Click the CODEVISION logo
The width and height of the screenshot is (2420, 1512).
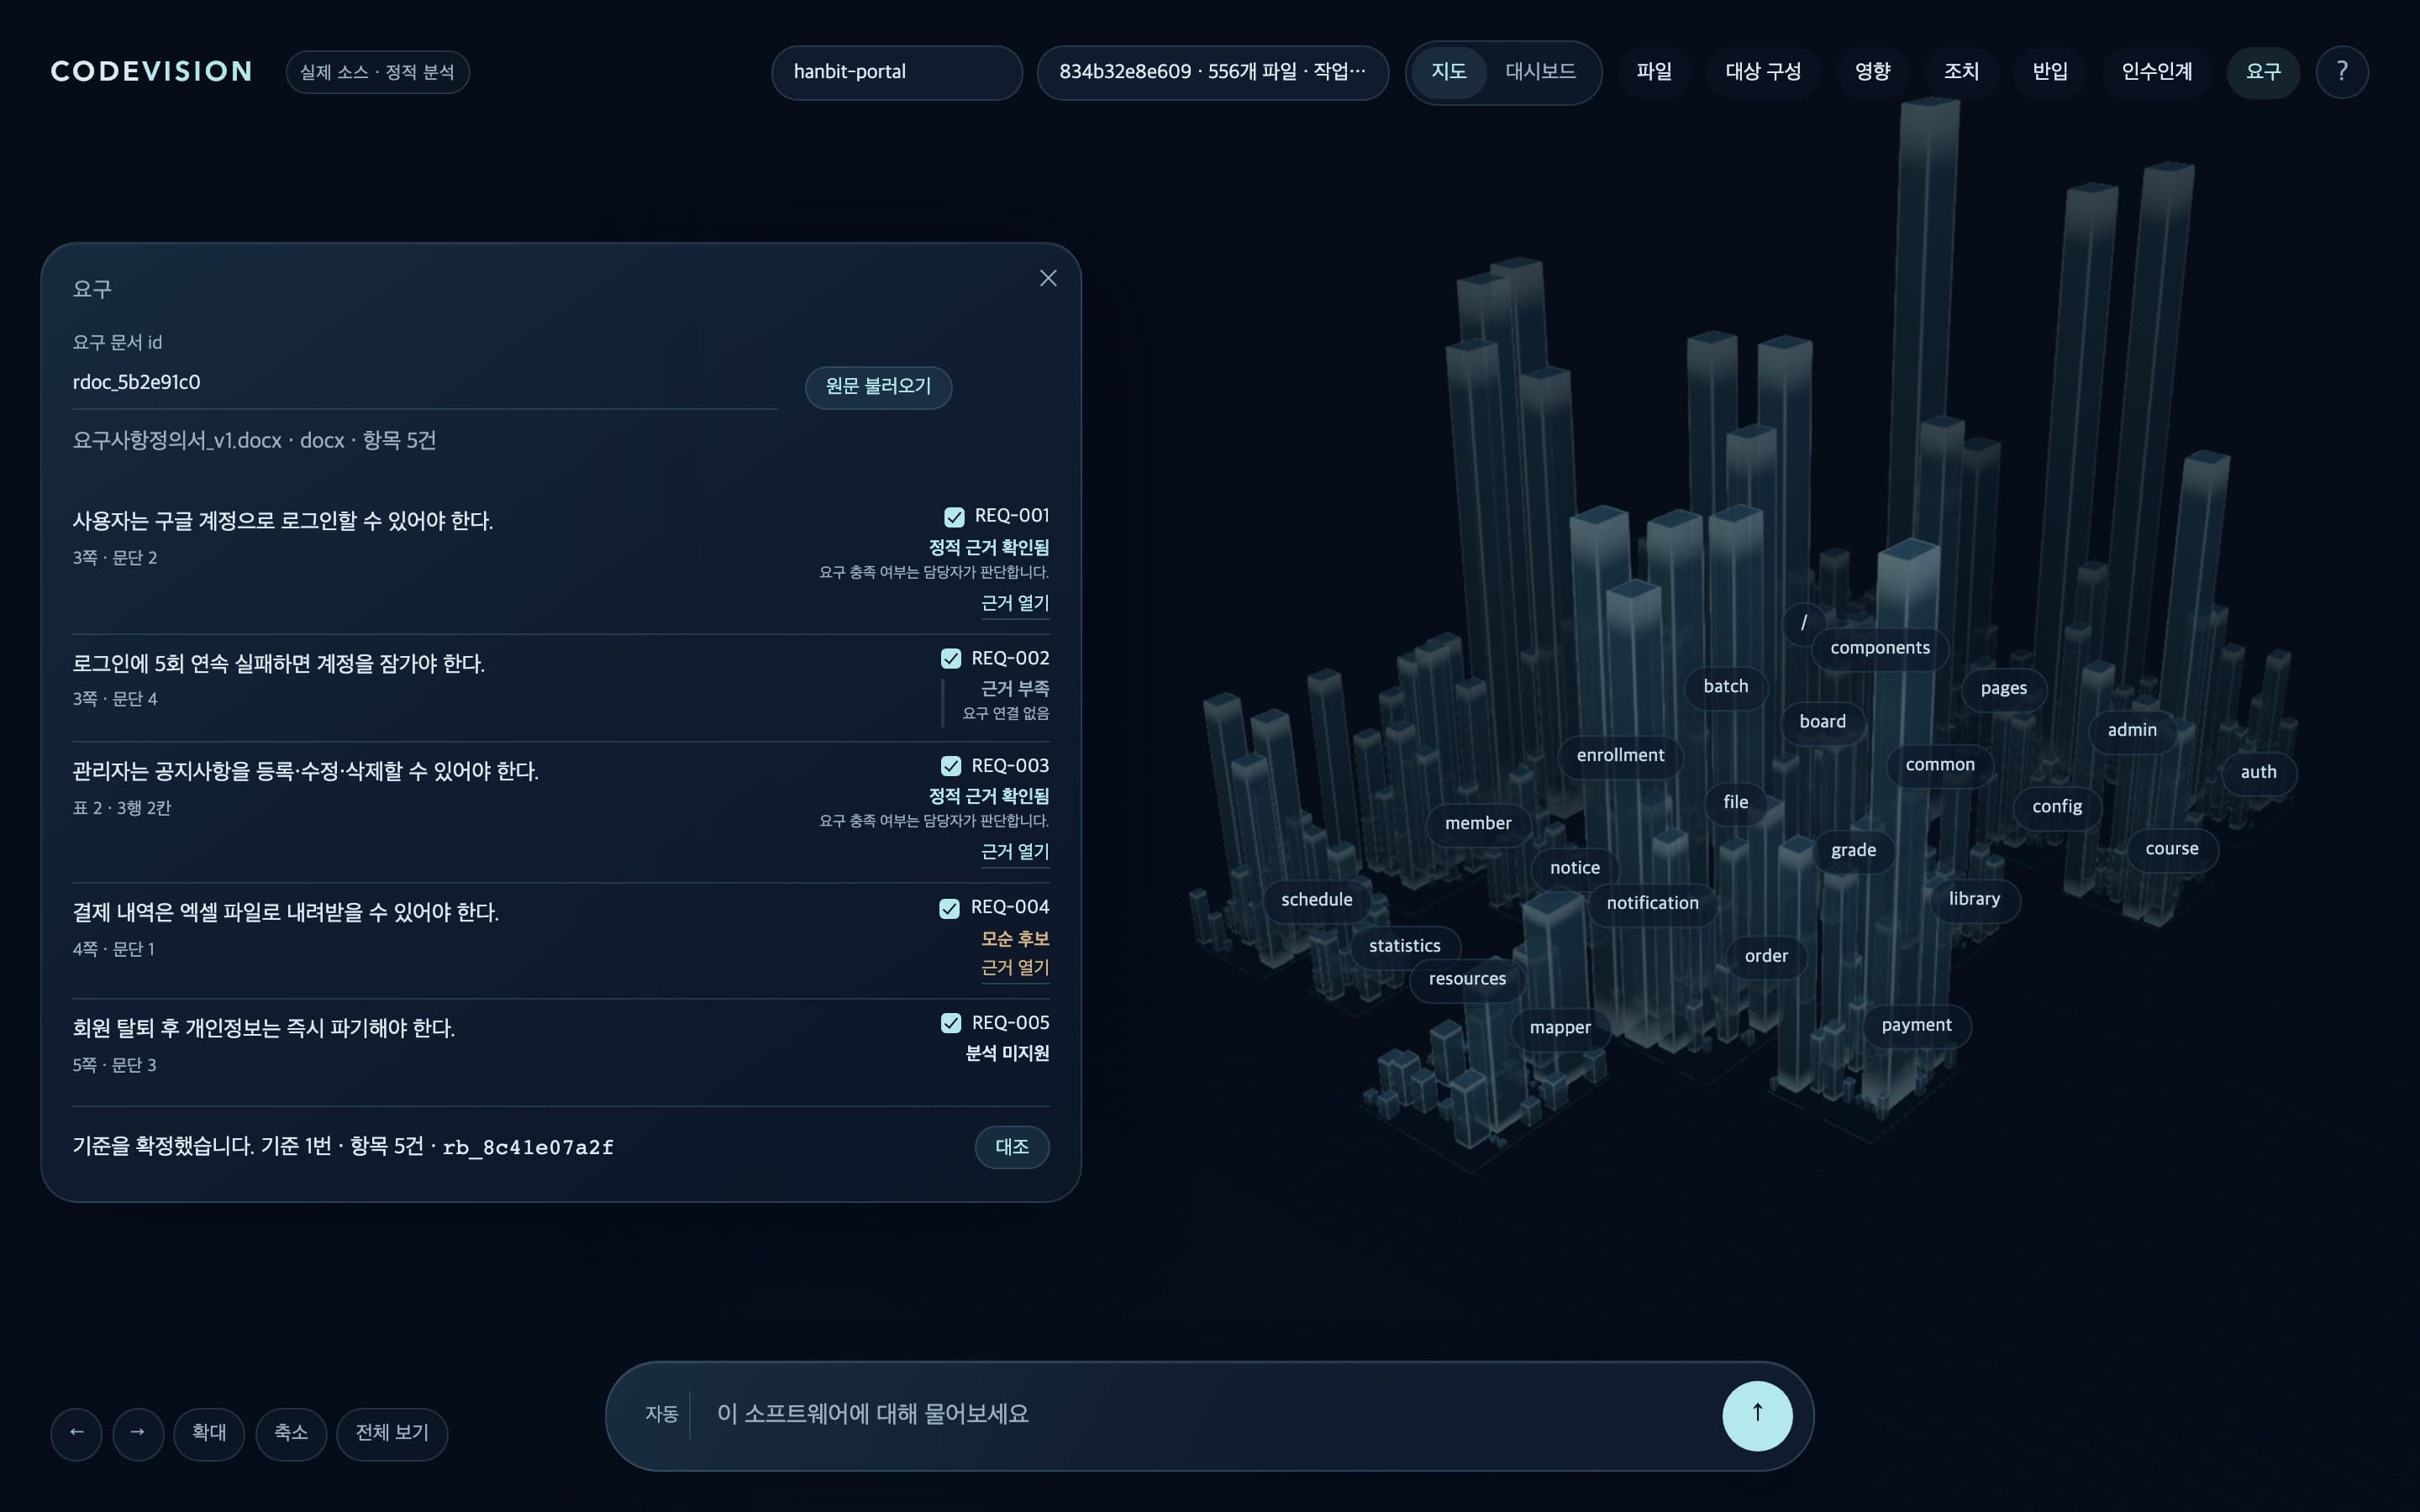pyautogui.click(x=151, y=72)
